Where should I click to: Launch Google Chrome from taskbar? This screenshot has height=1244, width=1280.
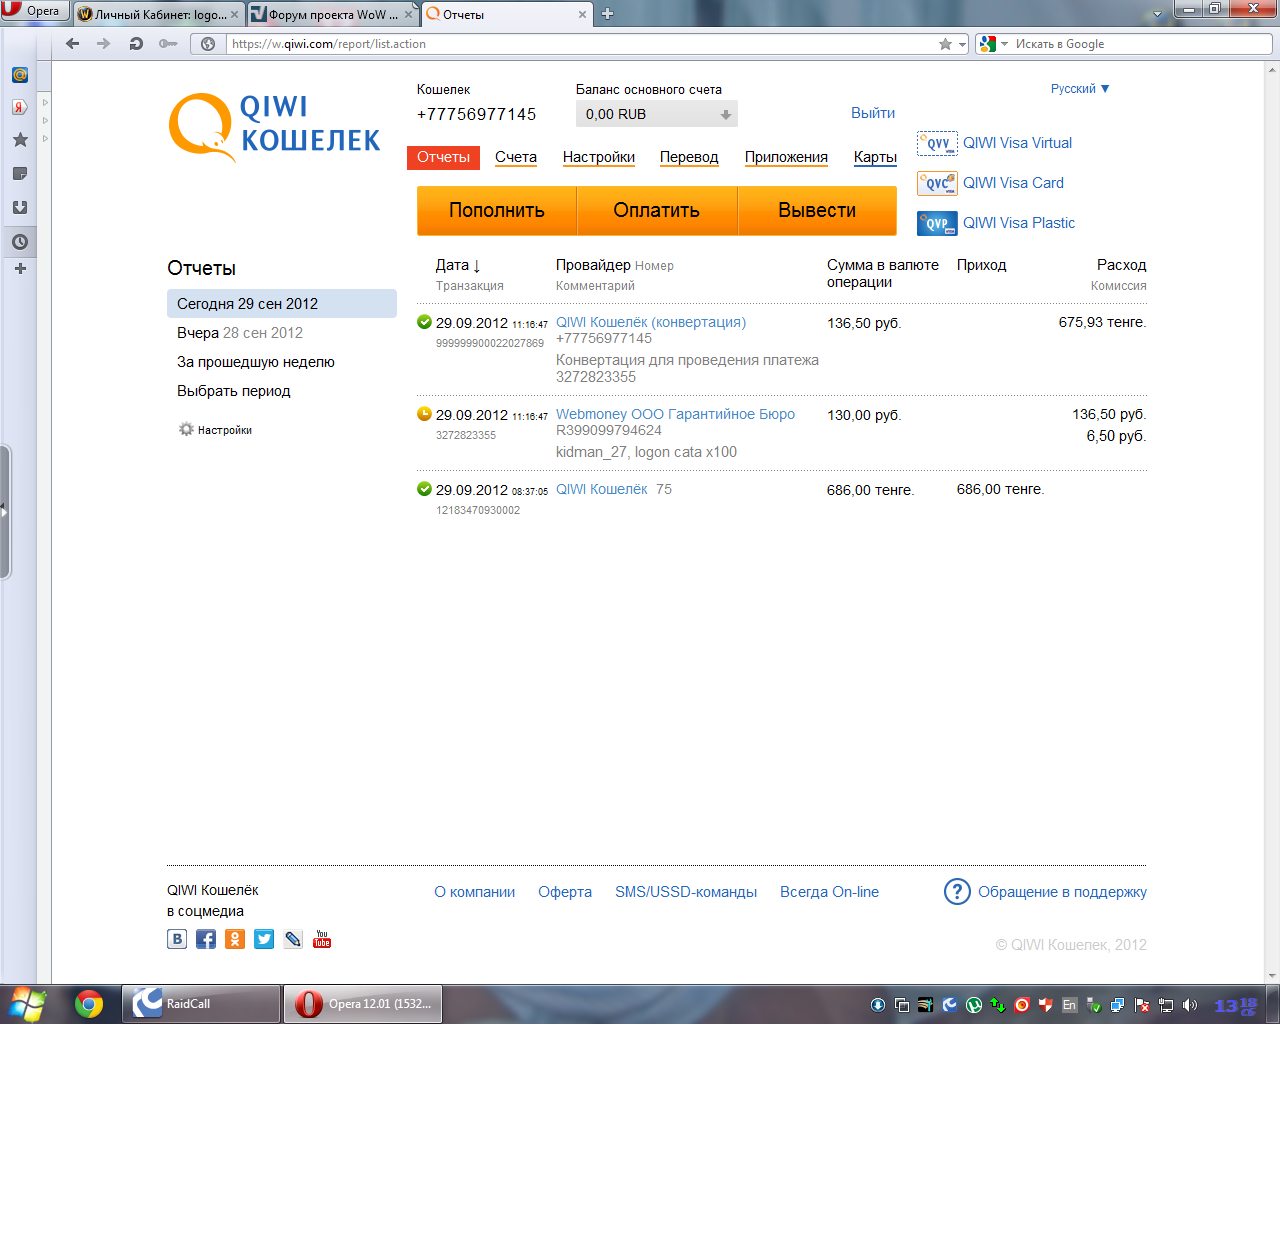pos(89,1004)
